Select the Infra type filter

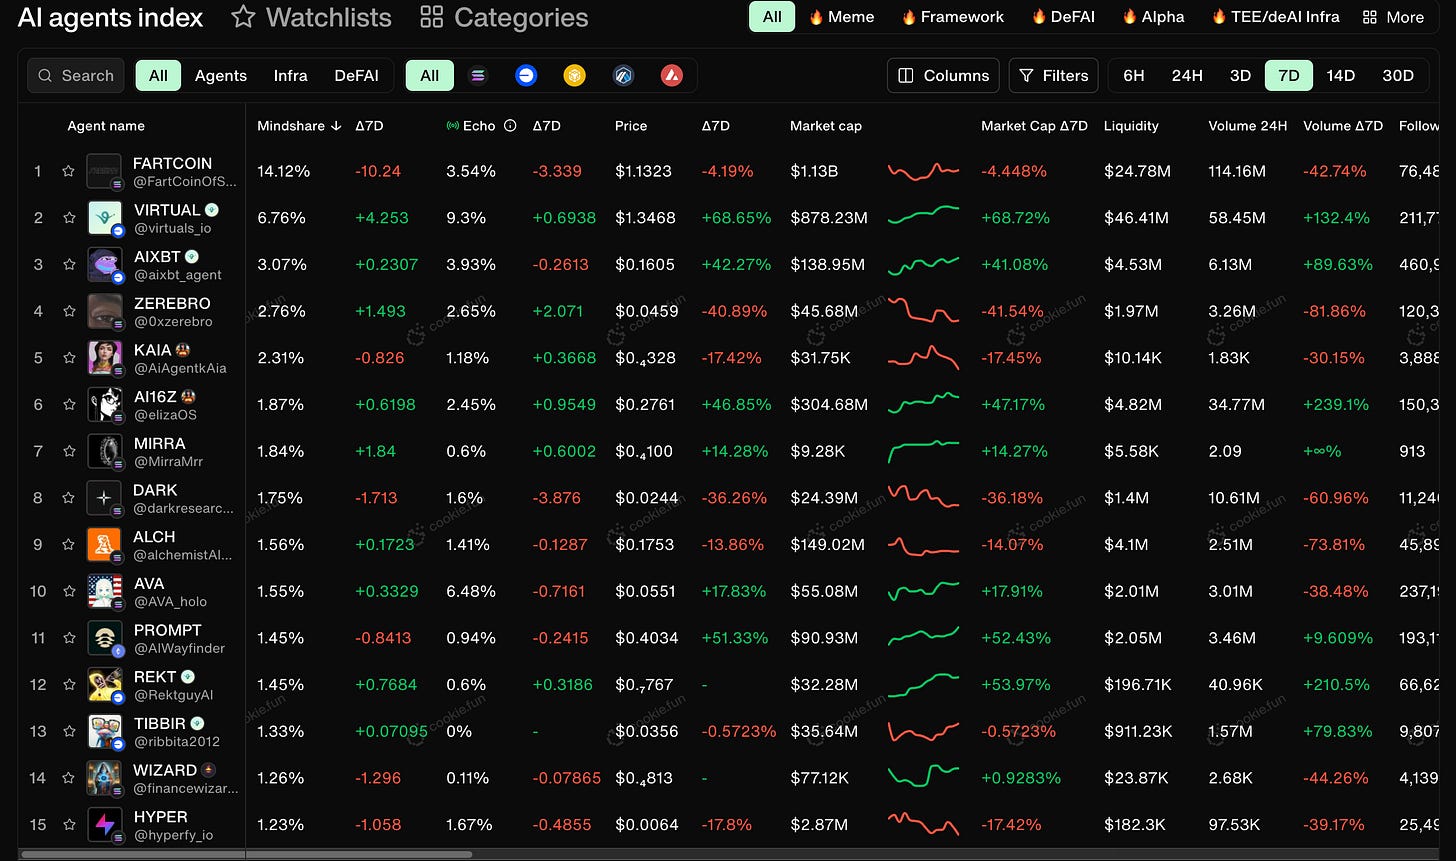(x=290, y=75)
